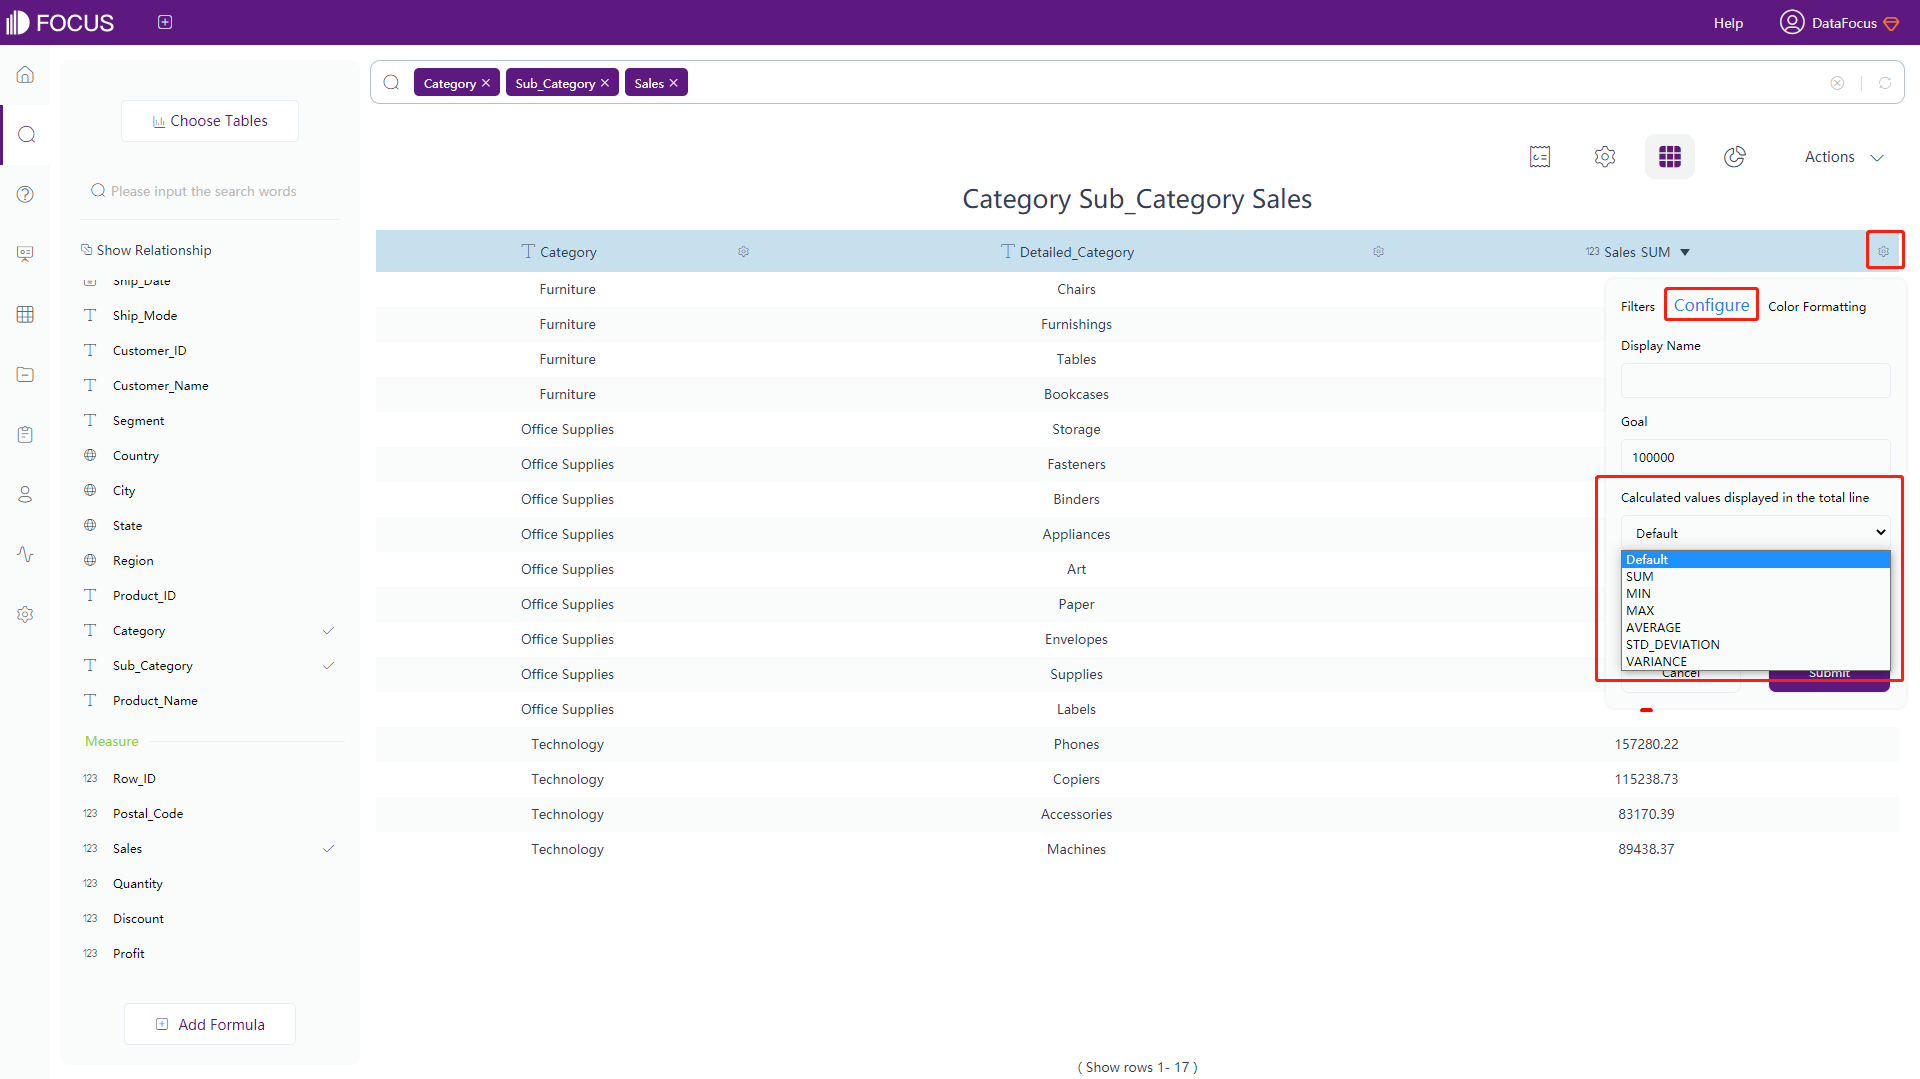Image resolution: width=1920 pixels, height=1079 pixels.
Task: Open the Sales SUM sort arrow
Action: coord(1685,252)
